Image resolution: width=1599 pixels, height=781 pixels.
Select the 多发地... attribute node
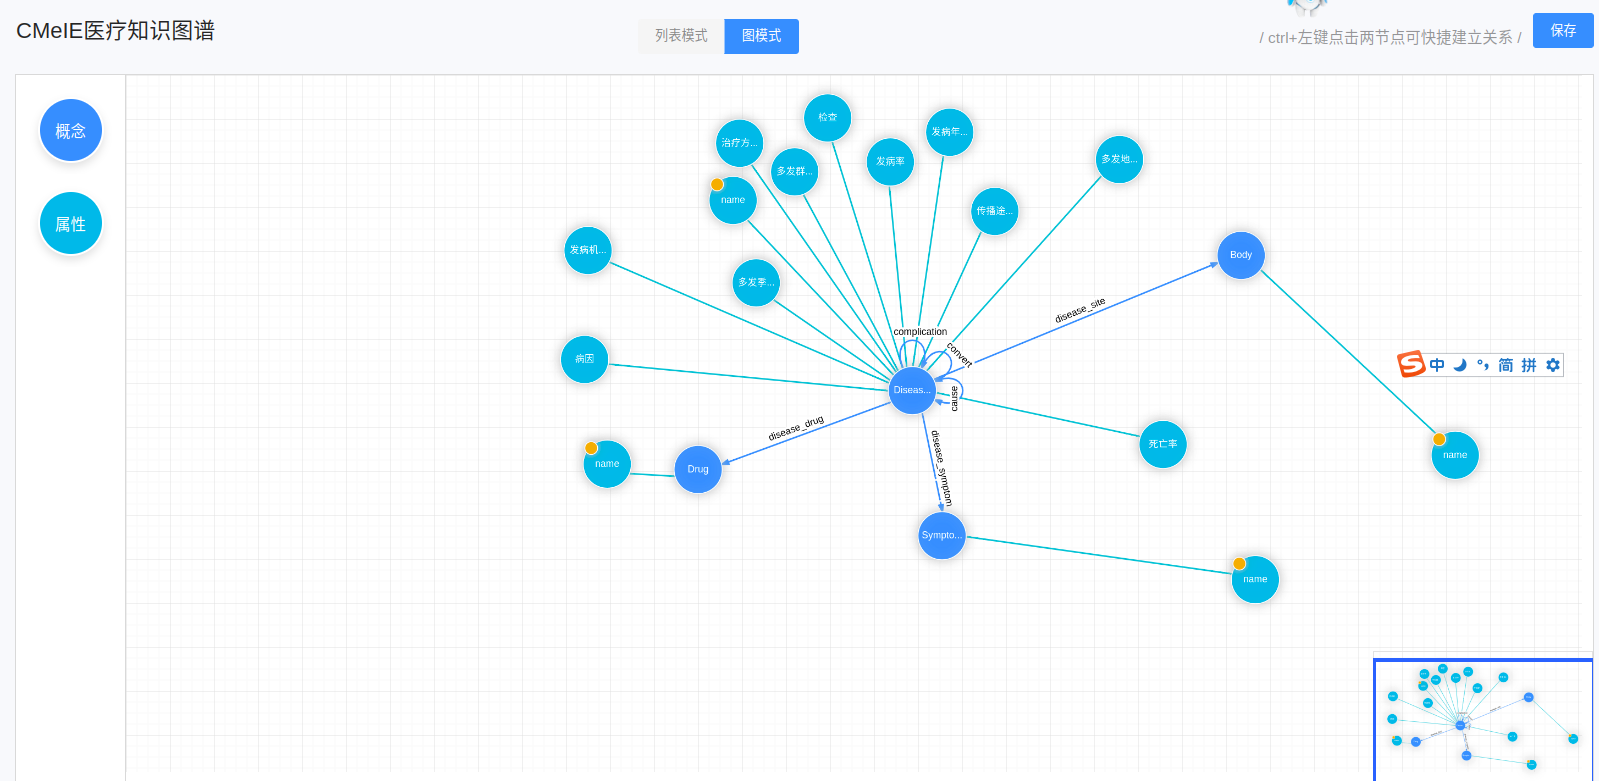coord(1119,159)
